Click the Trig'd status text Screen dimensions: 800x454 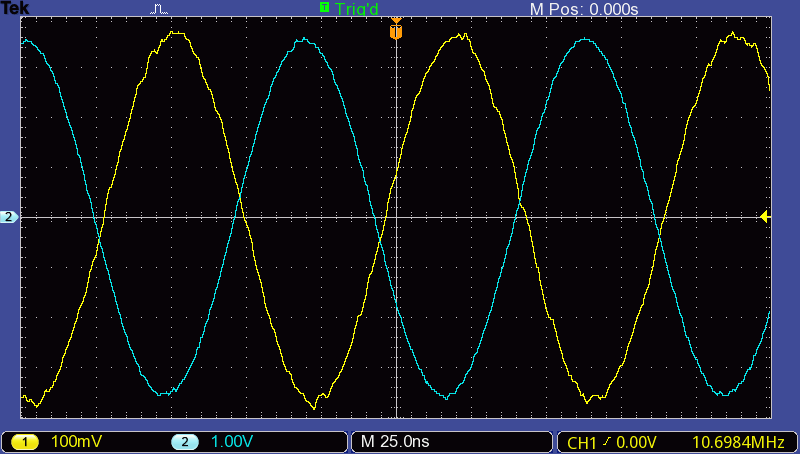356,9
